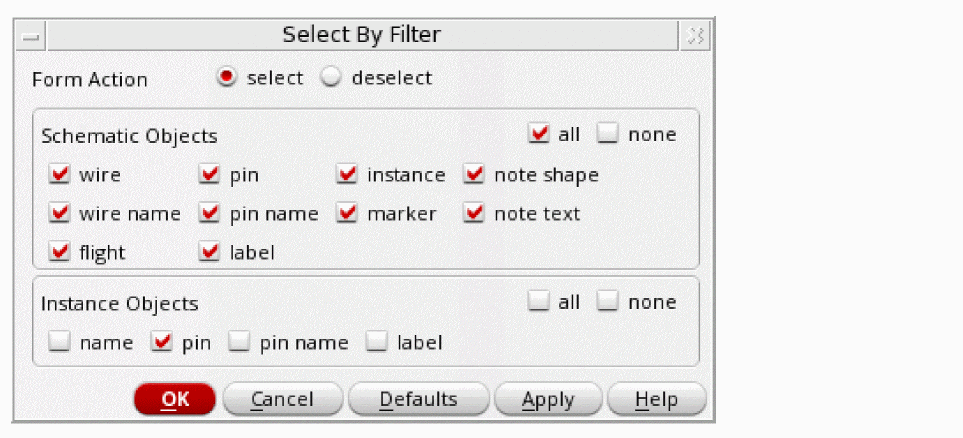Check Instance Objects 'all' checkbox
This screenshot has width=963, height=438.
(x=540, y=301)
